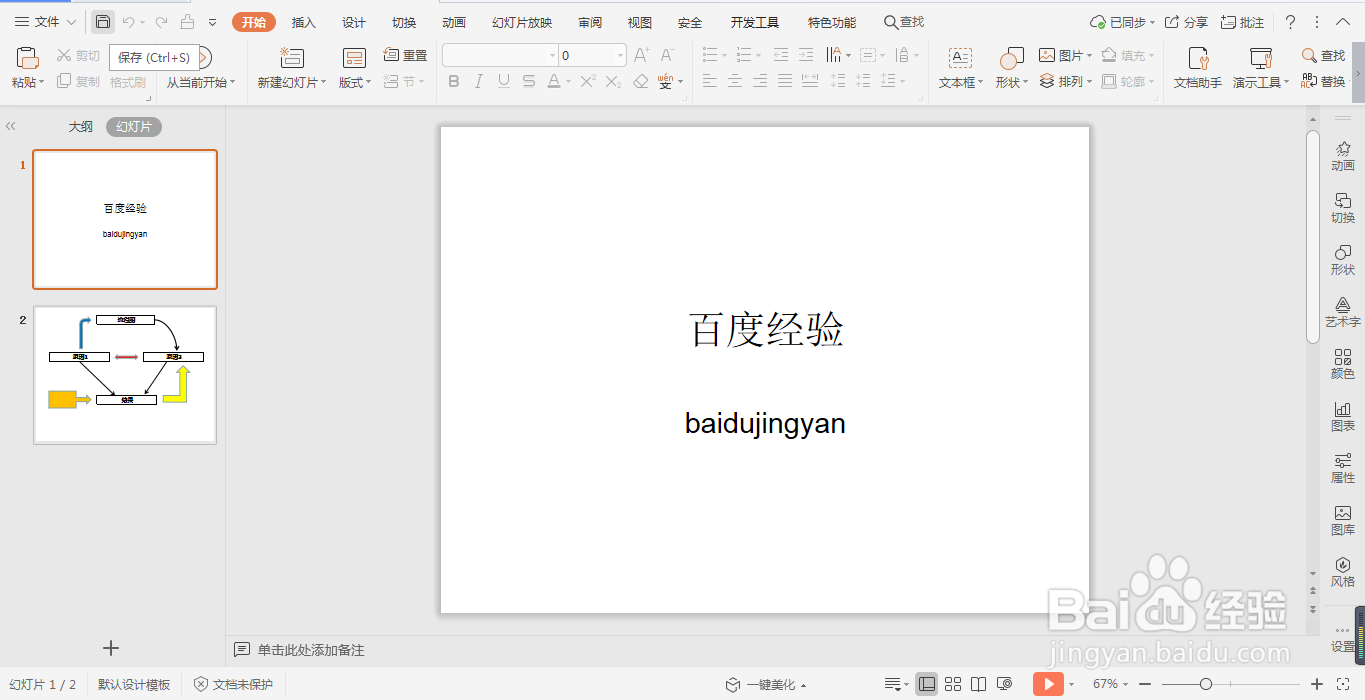Select slide 2 flowchart thumbnail
This screenshot has width=1365, height=700.
125,375
